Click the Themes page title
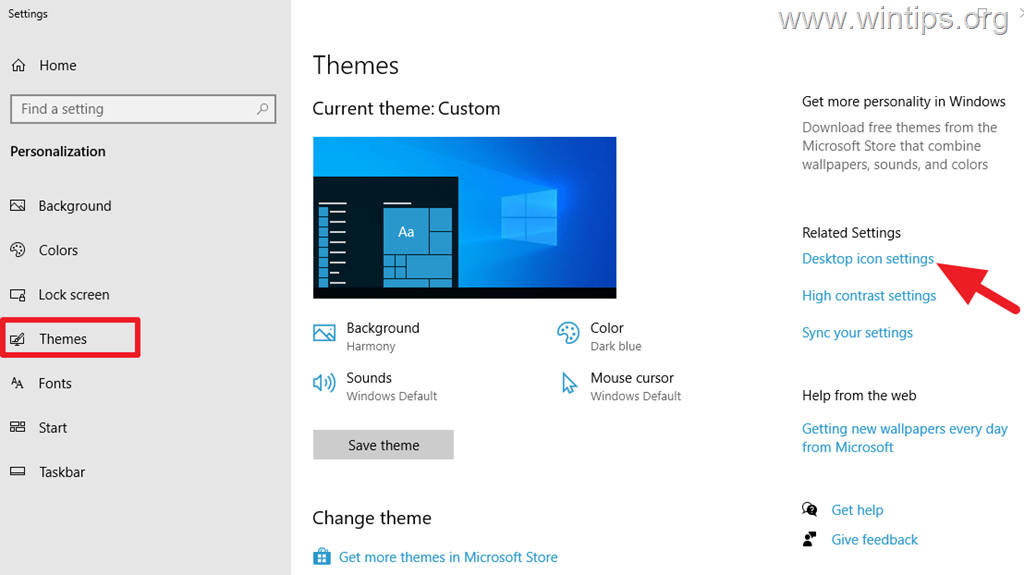The image size is (1024, 575). point(355,65)
